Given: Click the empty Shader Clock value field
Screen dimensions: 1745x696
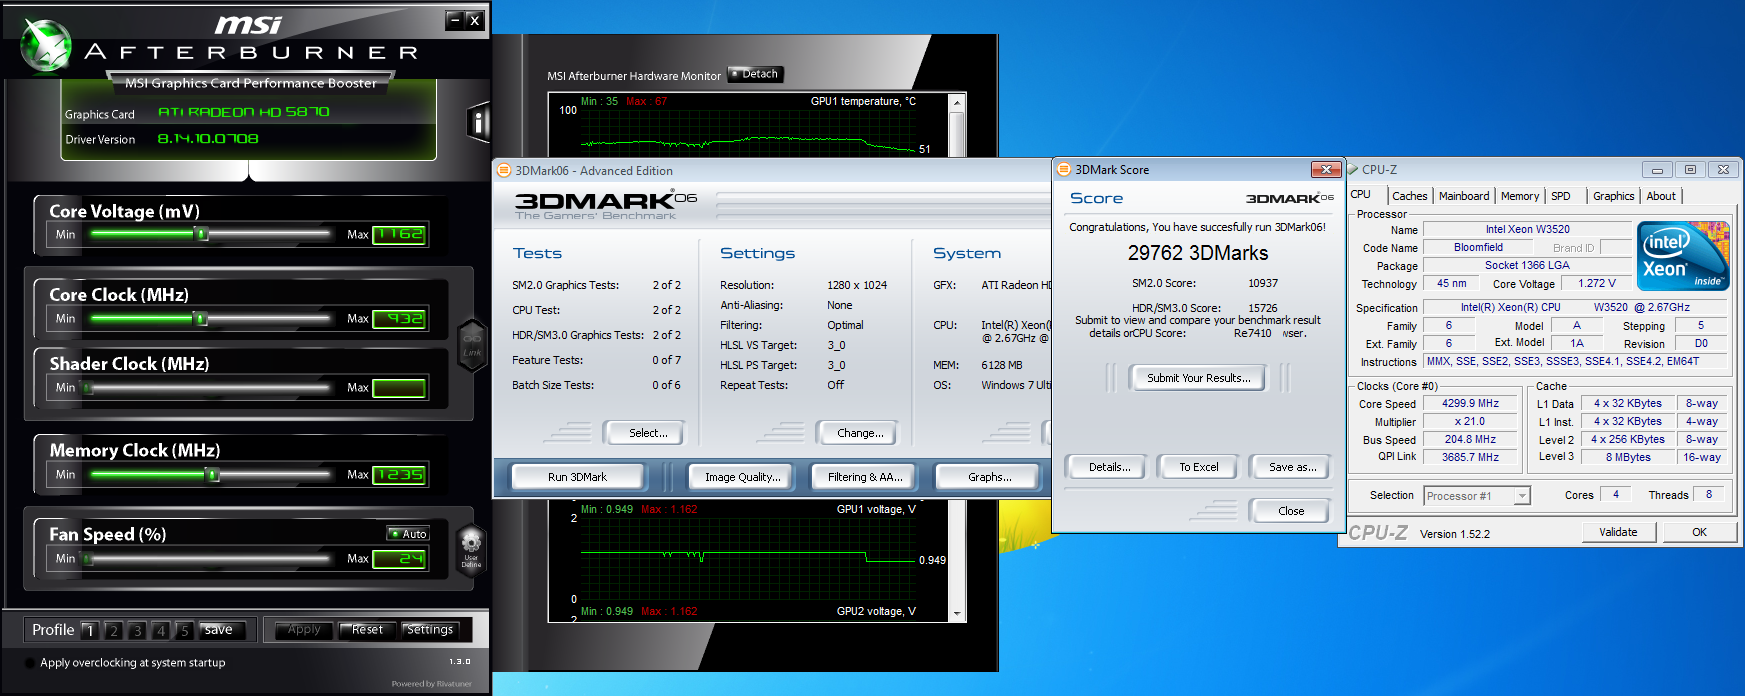Looking at the screenshot, I should pos(399,387).
